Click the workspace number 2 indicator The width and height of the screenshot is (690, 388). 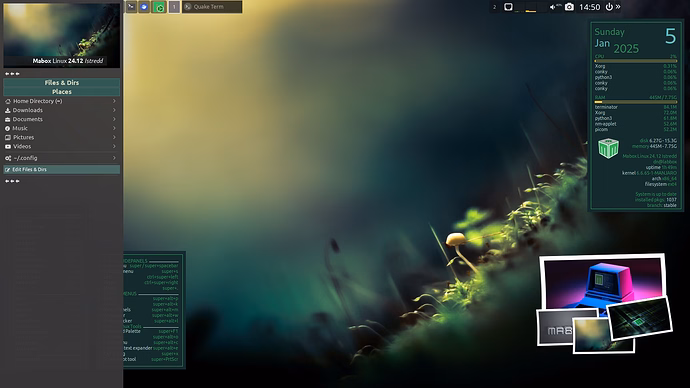(495, 7)
